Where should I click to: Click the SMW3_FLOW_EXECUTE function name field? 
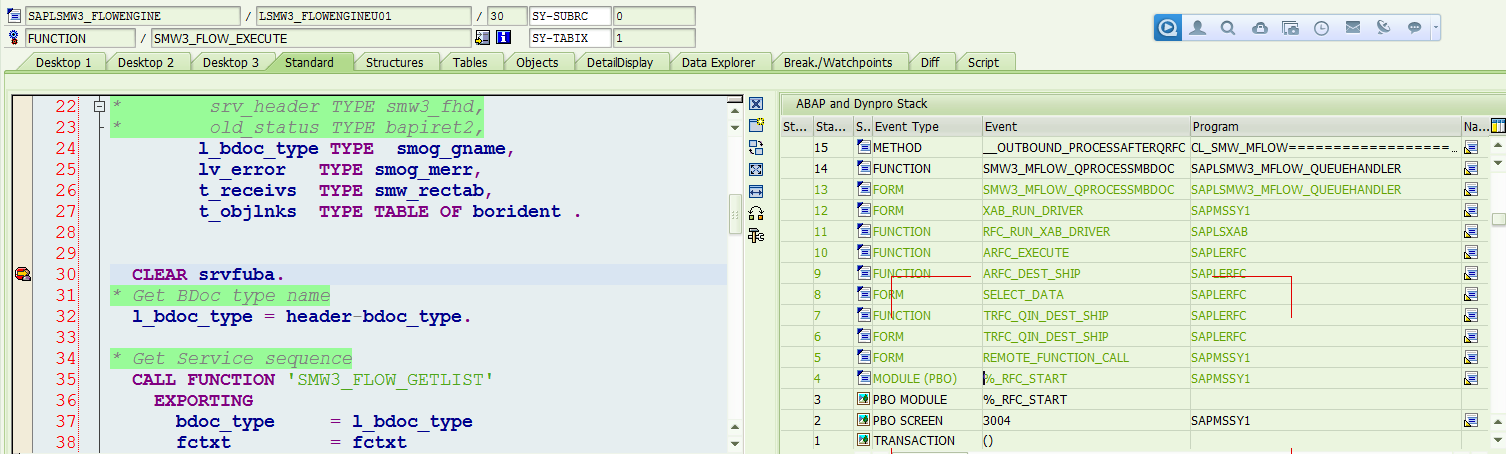click(311, 38)
